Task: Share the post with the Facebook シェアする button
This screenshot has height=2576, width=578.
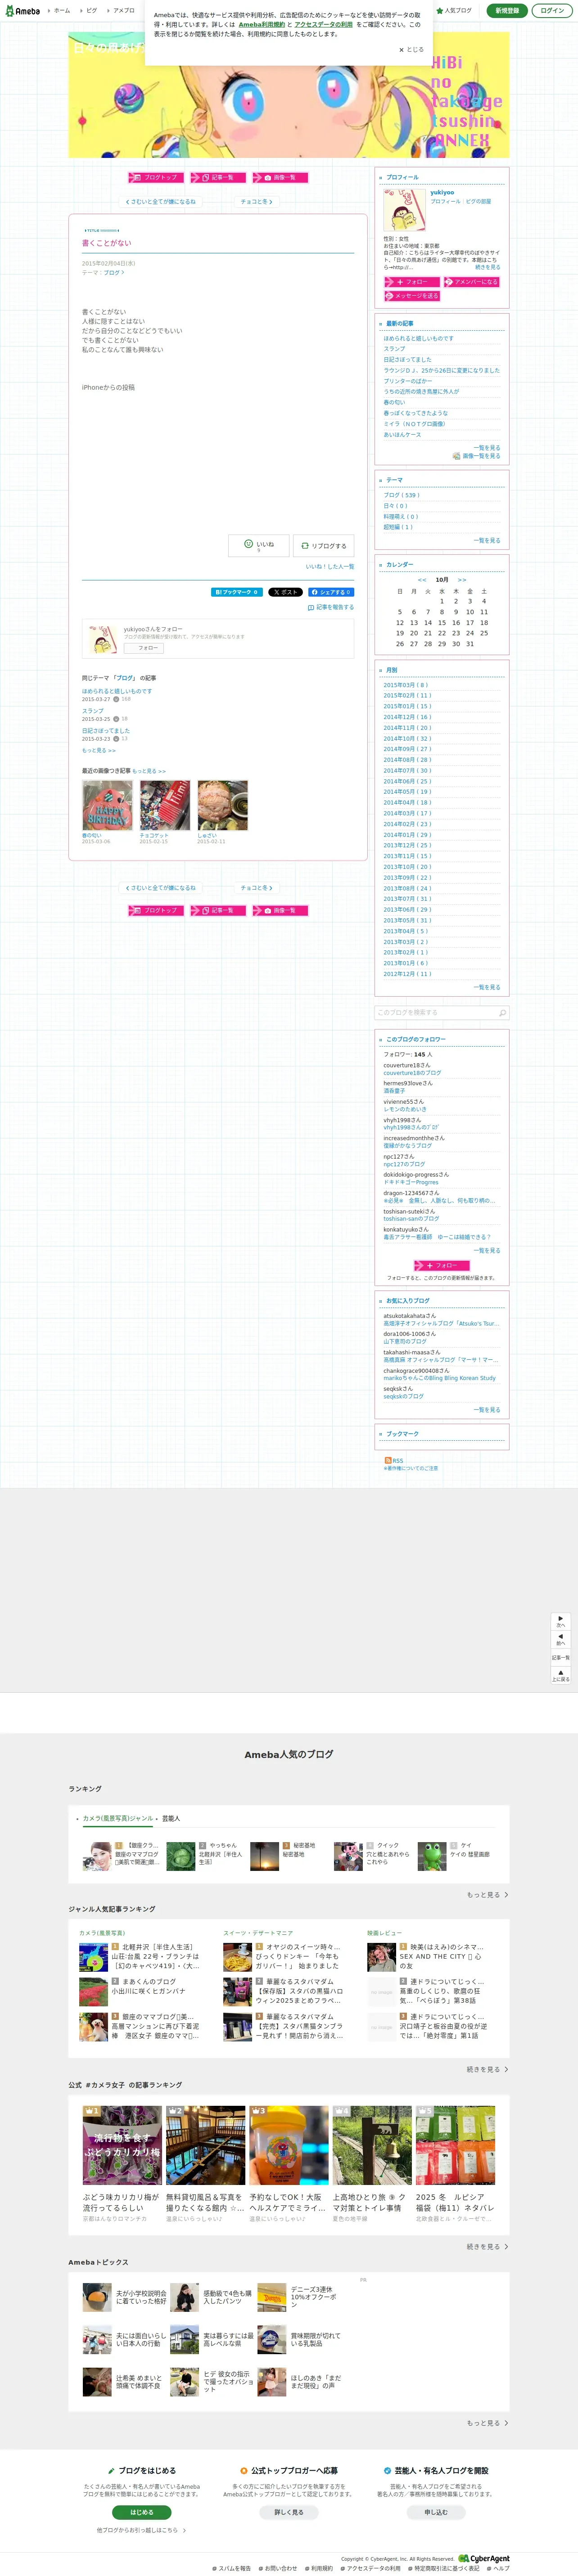Action: (x=331, y=592)
